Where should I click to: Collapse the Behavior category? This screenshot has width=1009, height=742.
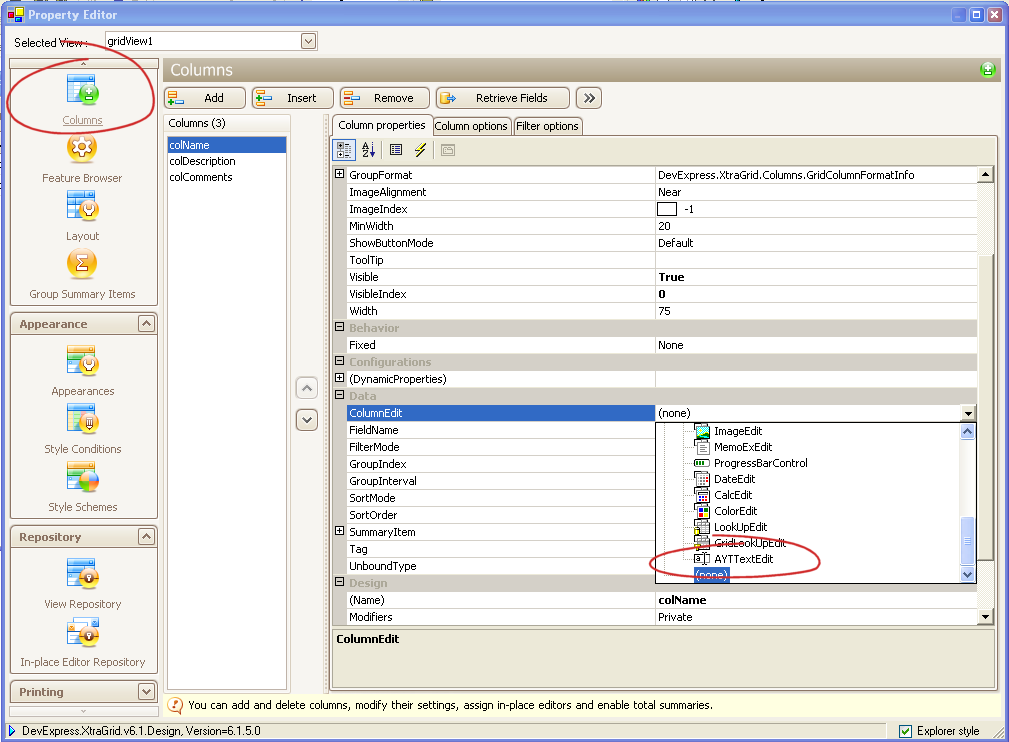coord(340,327)
